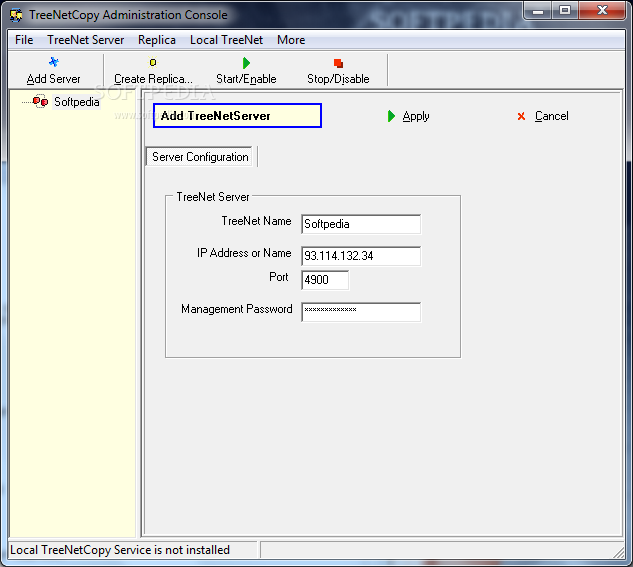The image size is (633, 567).
Task: Click the 'IP Address or Name' label
Action: tap(244, 253)
